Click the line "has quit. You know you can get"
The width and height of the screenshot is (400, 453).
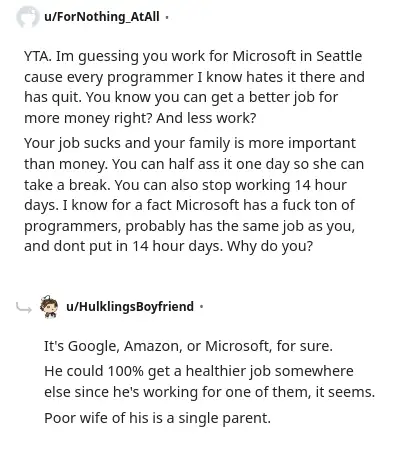tap(181, 97)
